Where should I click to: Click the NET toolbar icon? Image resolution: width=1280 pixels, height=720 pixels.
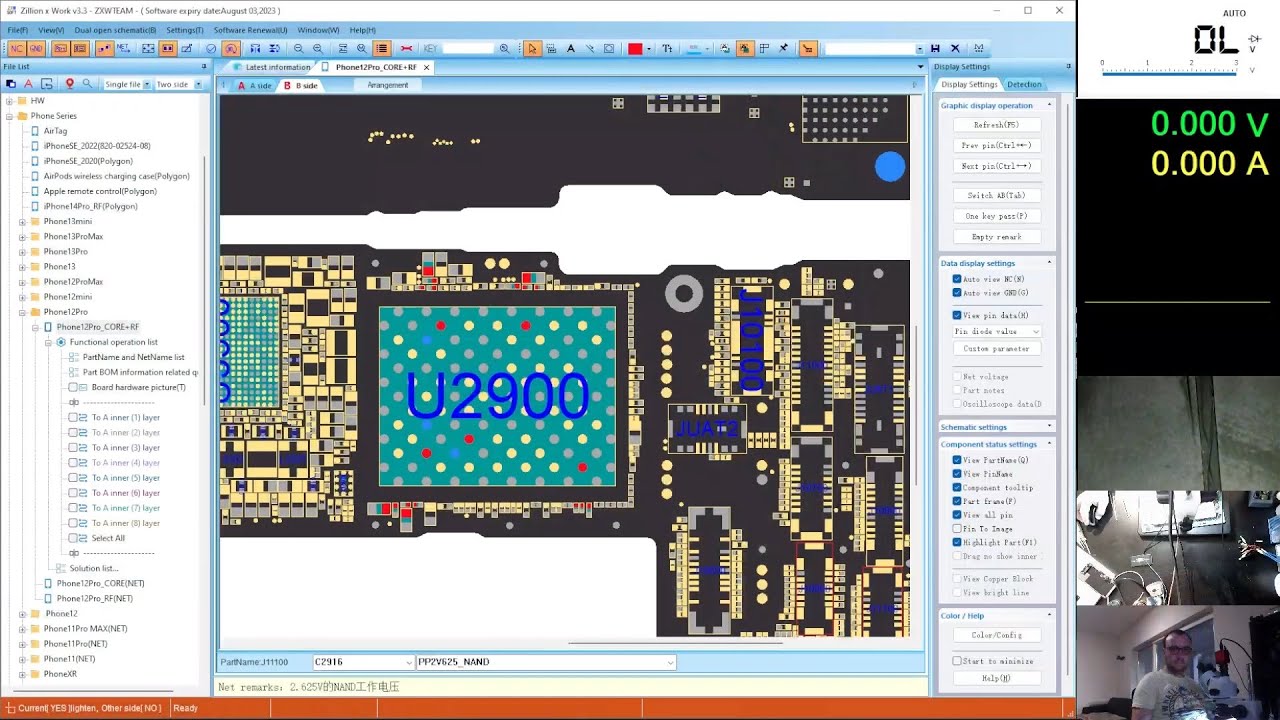123,48
